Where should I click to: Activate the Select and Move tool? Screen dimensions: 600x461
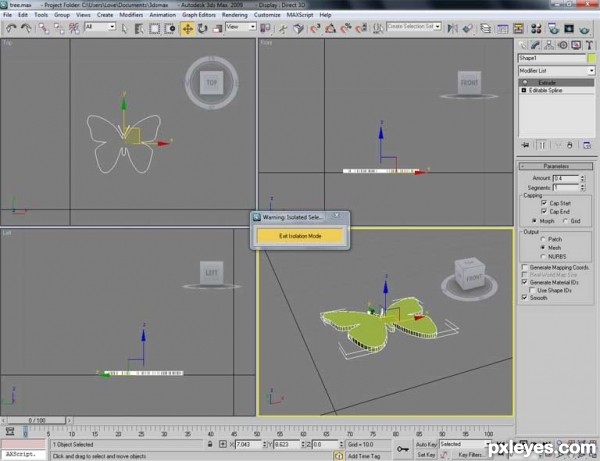pyautogui.click(x=188, y=29)
